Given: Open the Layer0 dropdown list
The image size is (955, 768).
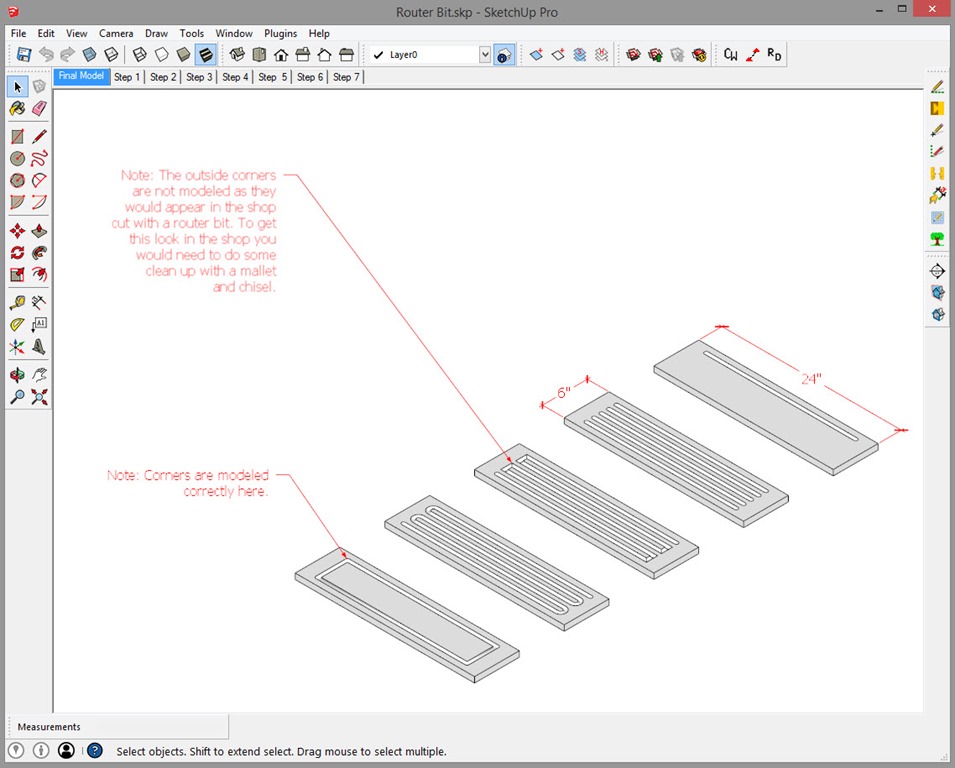Looking at the screenshot, I should coord(485,55).
